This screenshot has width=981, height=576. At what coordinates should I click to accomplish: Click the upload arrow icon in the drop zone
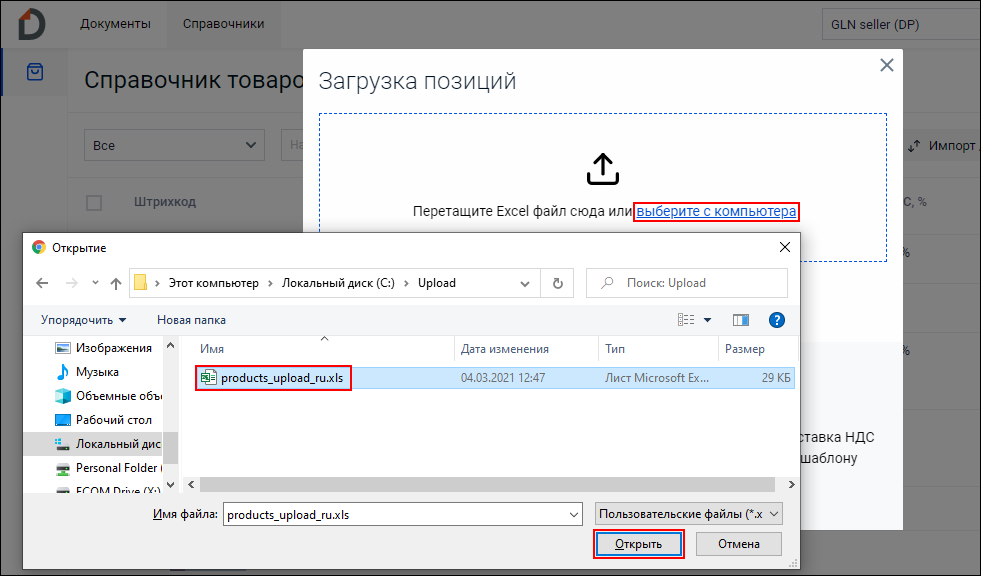coord(601,170)
